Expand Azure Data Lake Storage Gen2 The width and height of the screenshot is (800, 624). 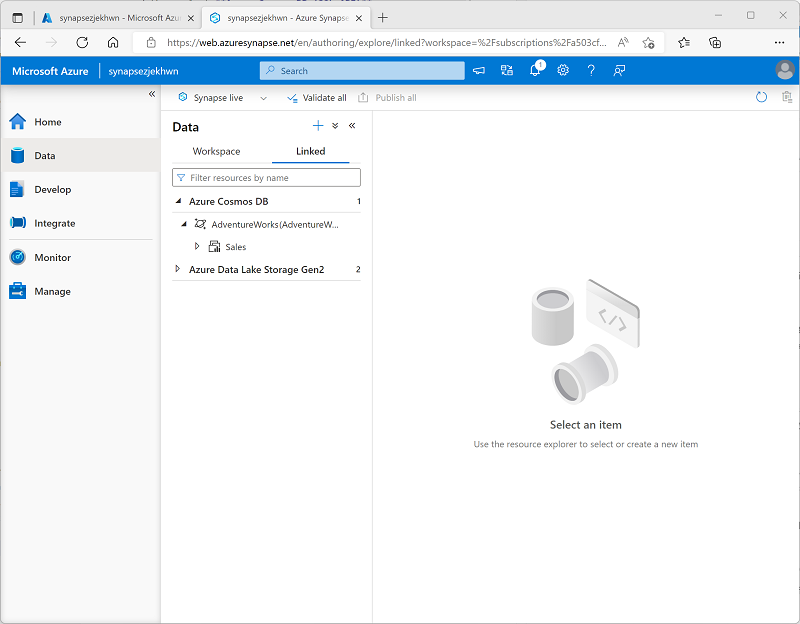tap(177, 269)
